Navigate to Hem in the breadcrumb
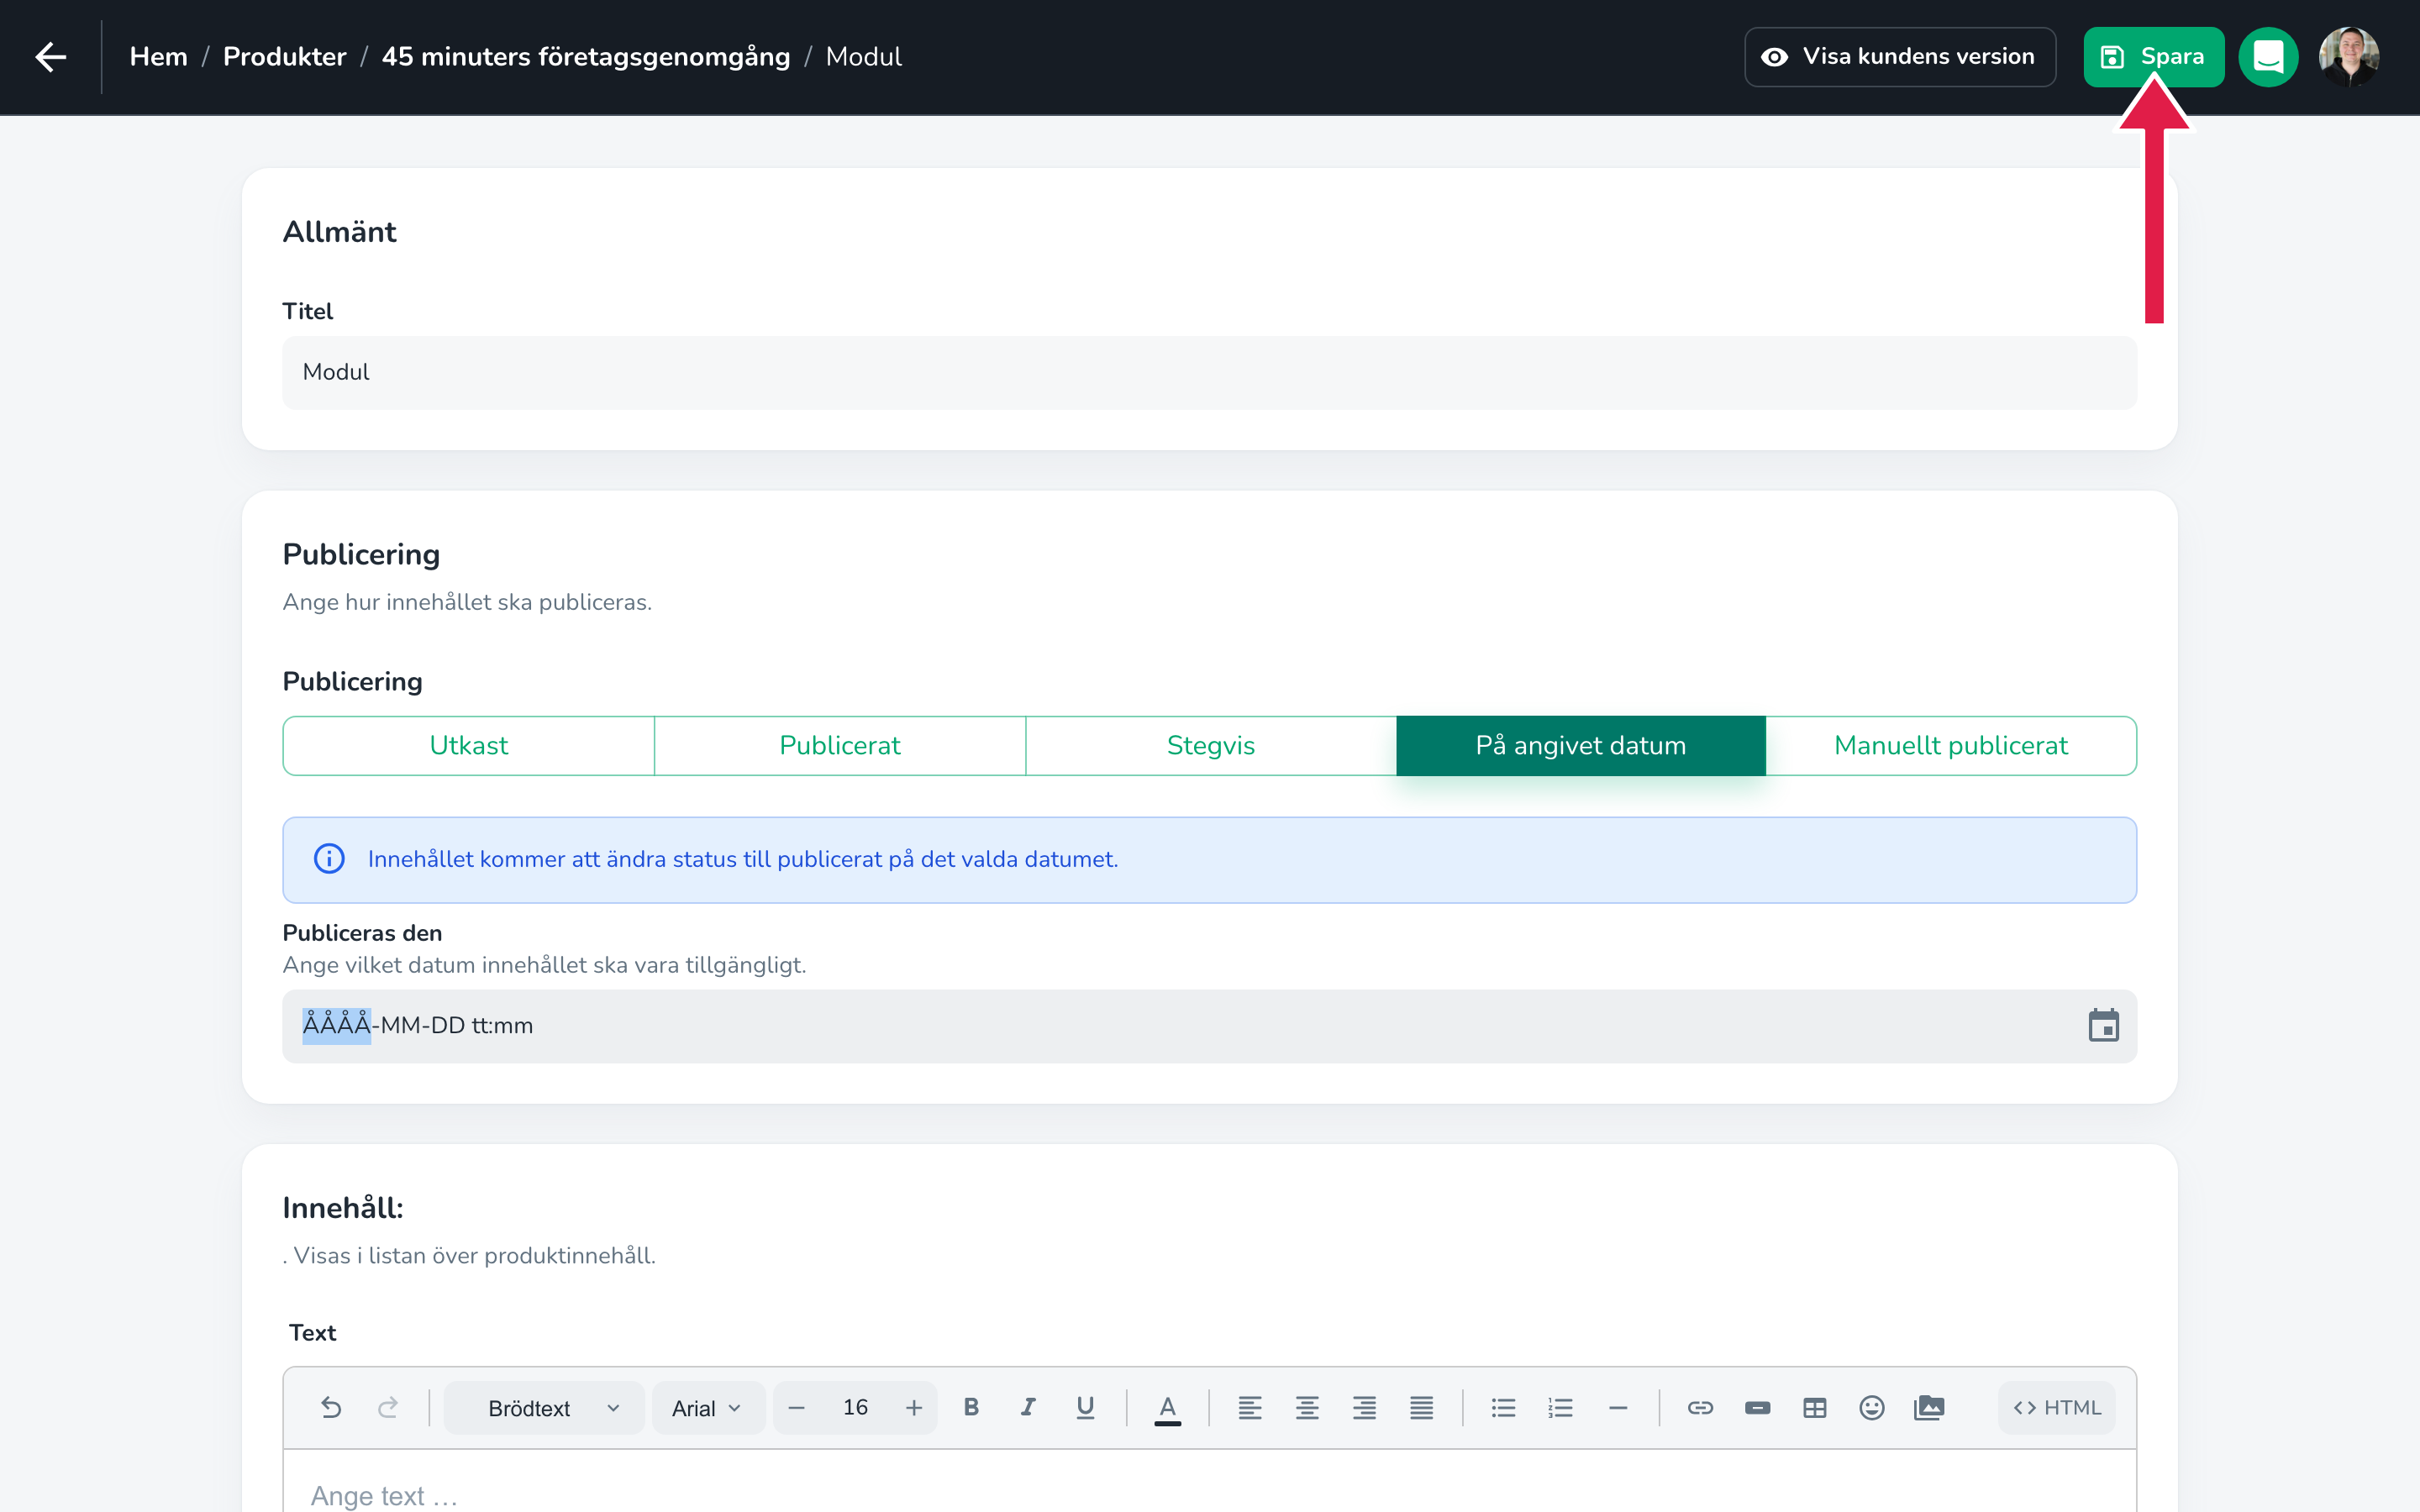 tap(159, 57)
